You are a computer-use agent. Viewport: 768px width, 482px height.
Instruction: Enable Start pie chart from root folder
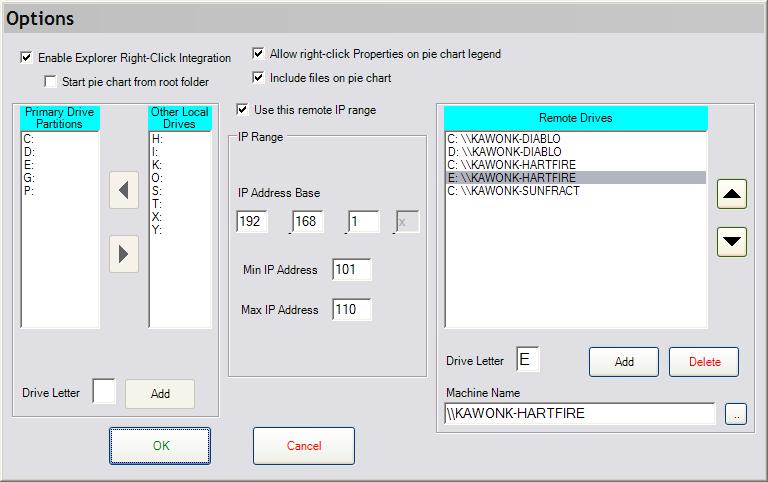tap(50, 81)
